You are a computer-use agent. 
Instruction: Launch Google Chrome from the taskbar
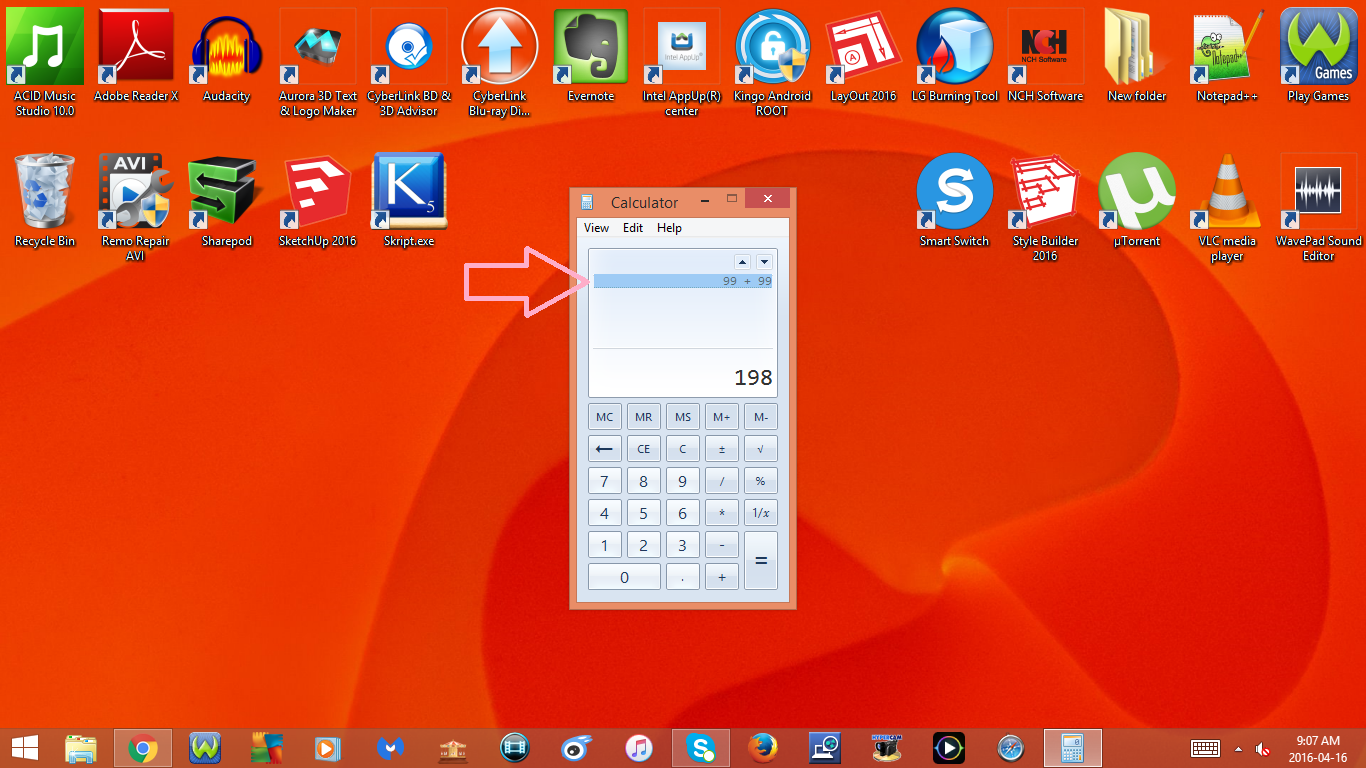point(142,747)
